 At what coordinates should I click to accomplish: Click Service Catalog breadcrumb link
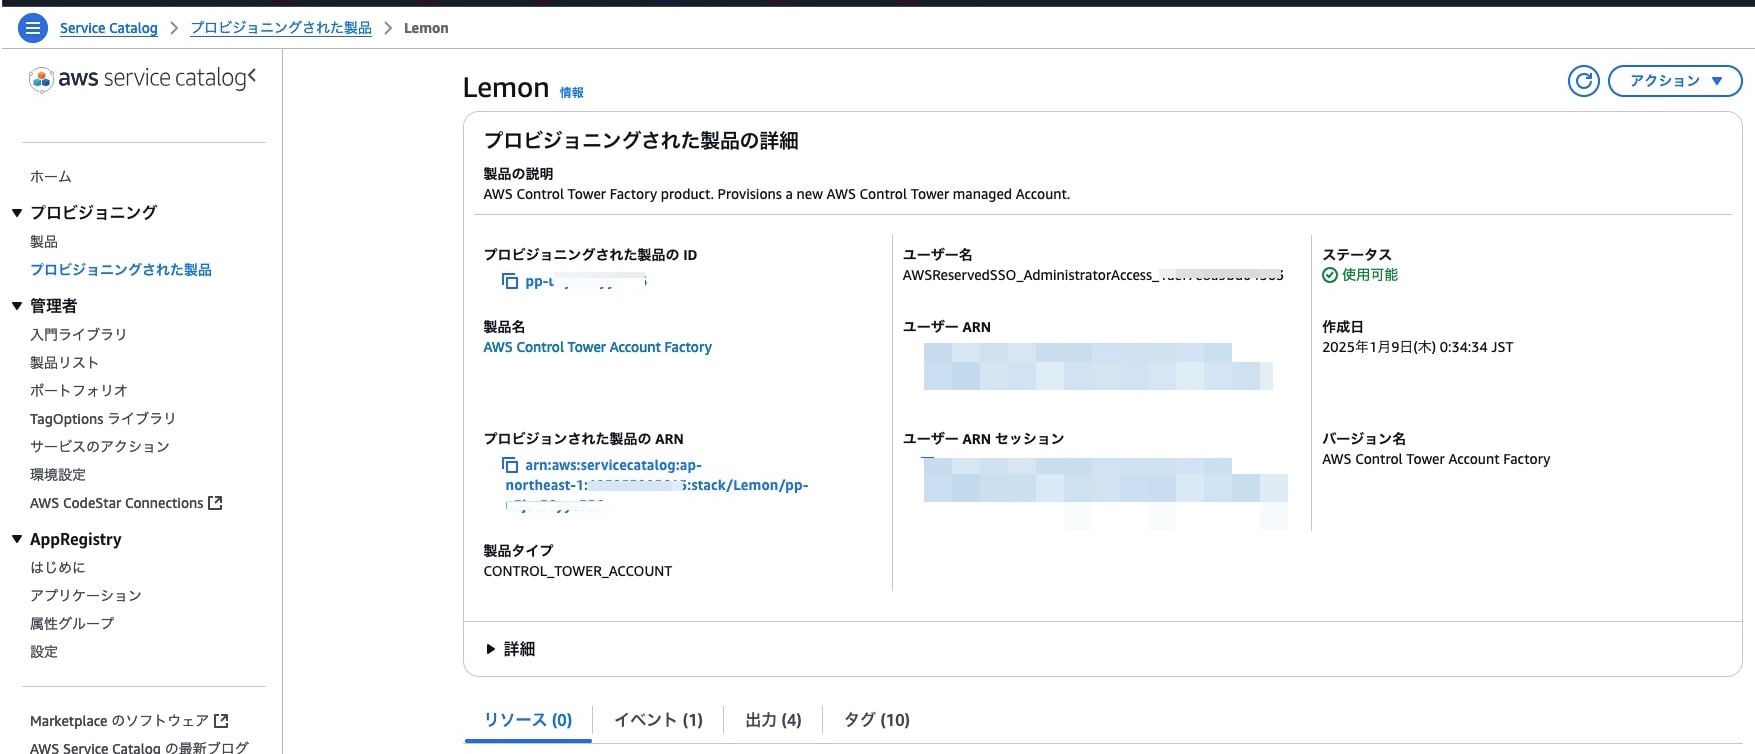[109, 28]
